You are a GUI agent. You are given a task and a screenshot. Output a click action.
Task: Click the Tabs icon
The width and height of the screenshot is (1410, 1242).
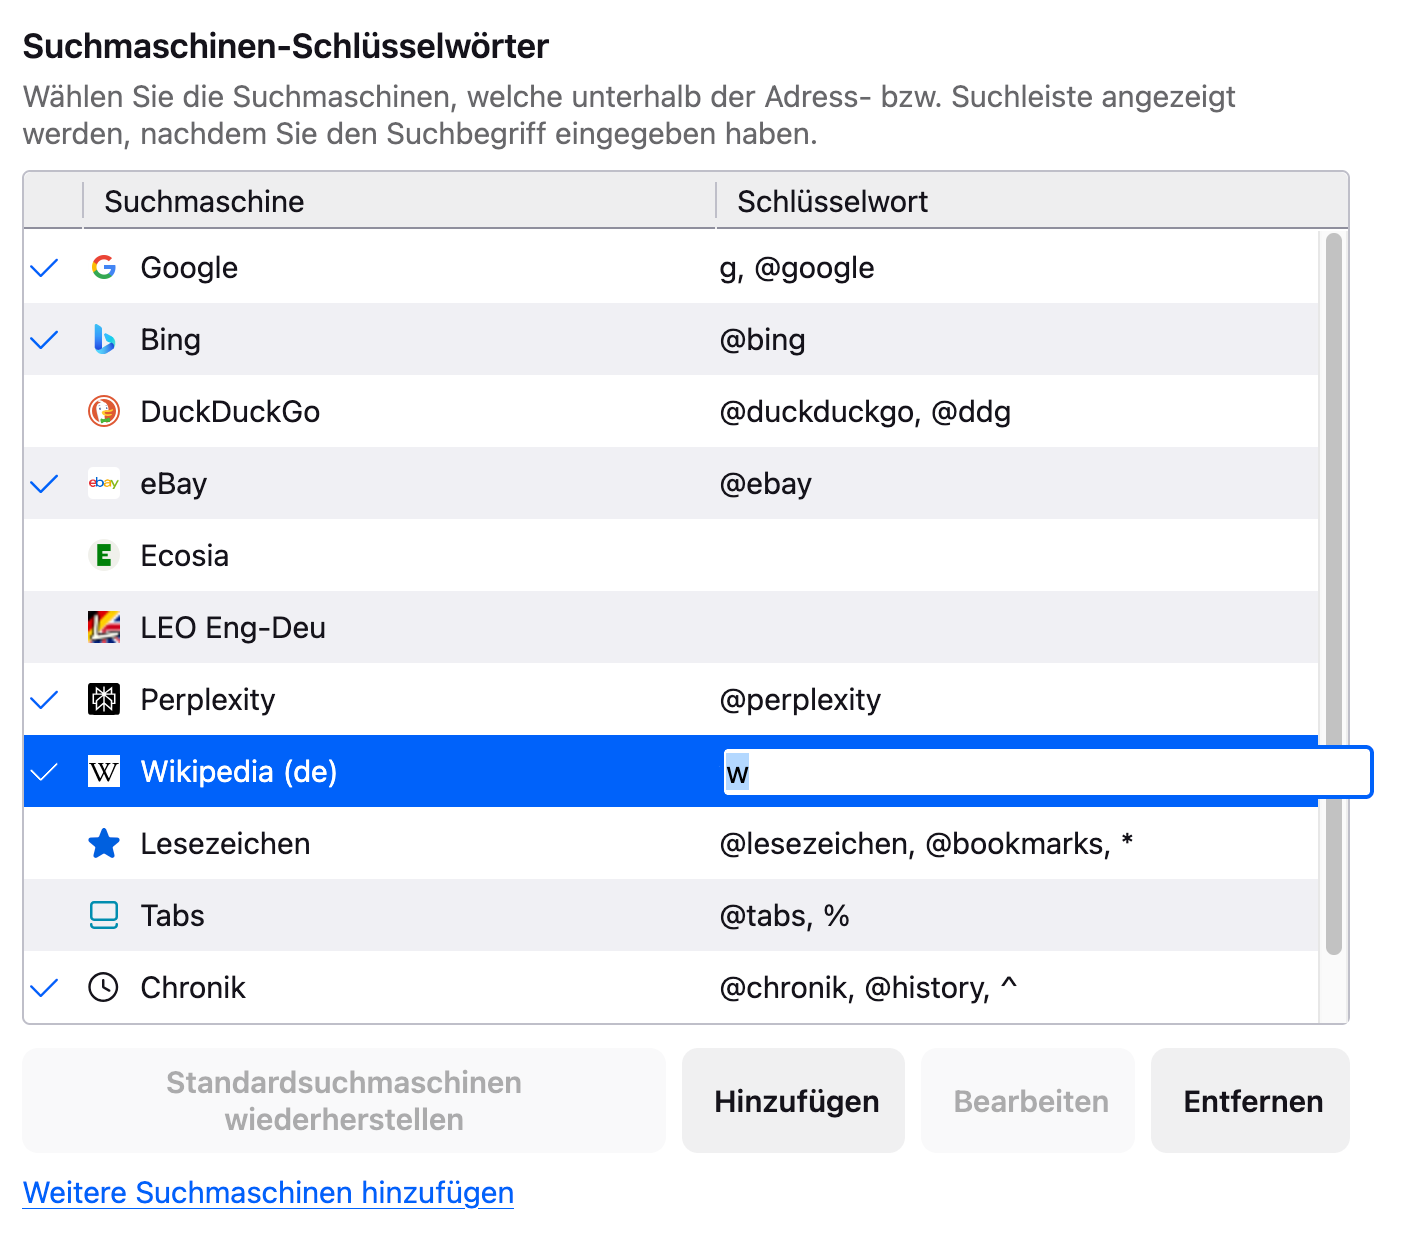pos(104,915)
